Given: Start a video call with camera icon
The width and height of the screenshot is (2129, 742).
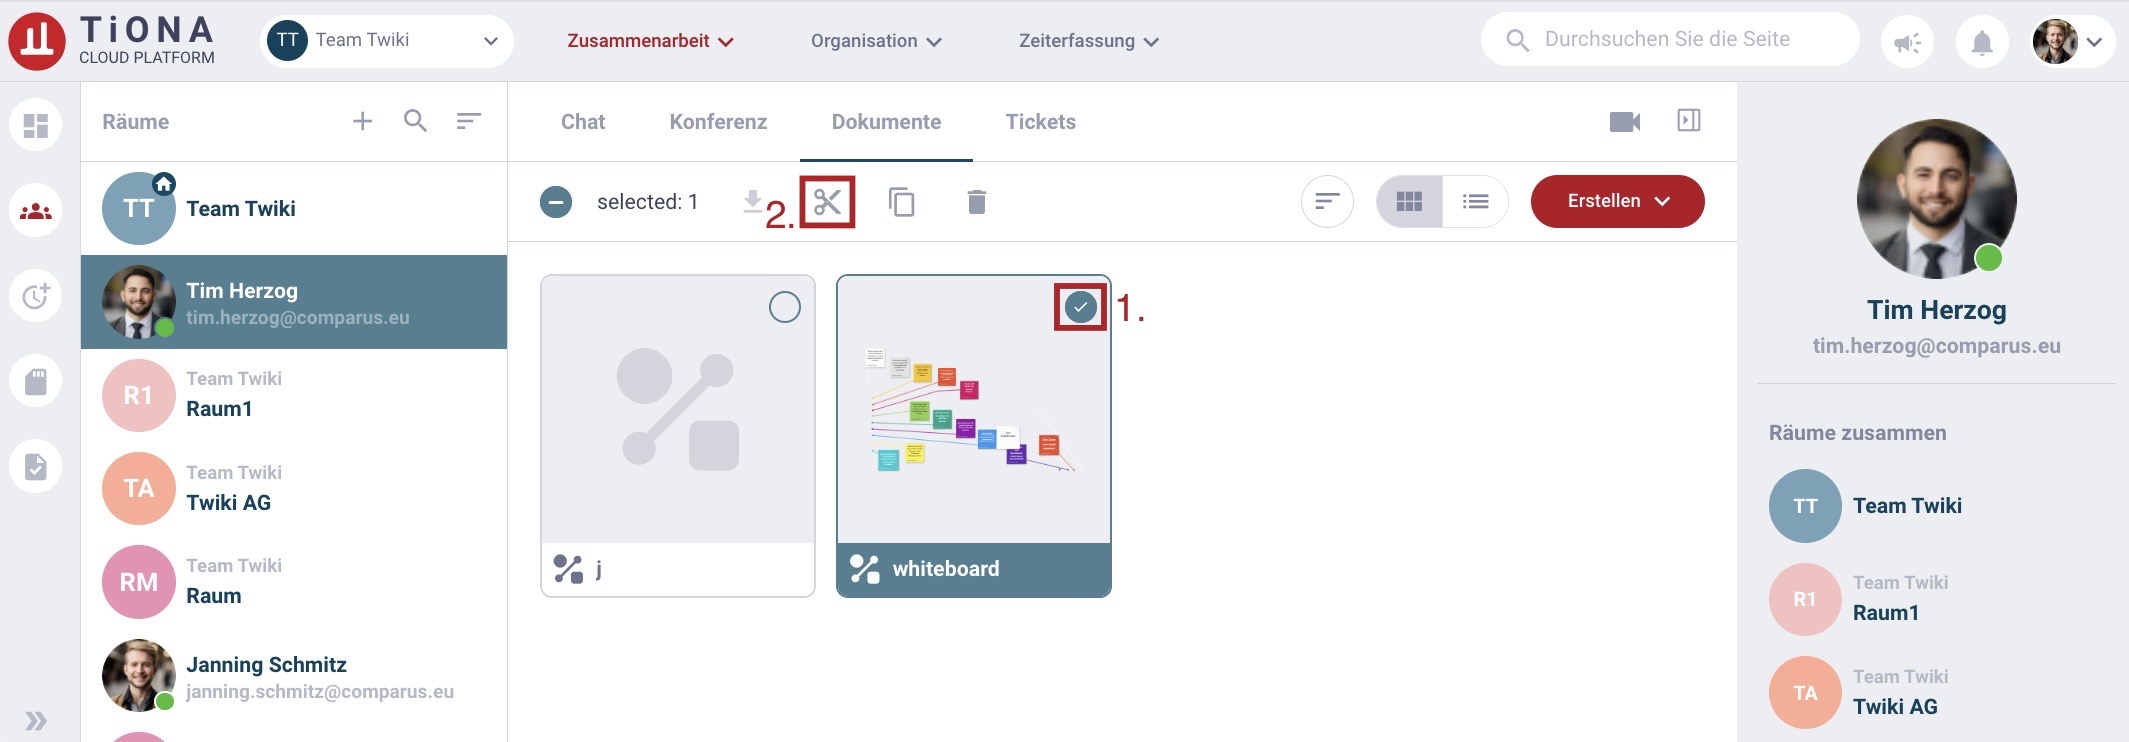Looking at the screenshot, I should [1625, 121].
